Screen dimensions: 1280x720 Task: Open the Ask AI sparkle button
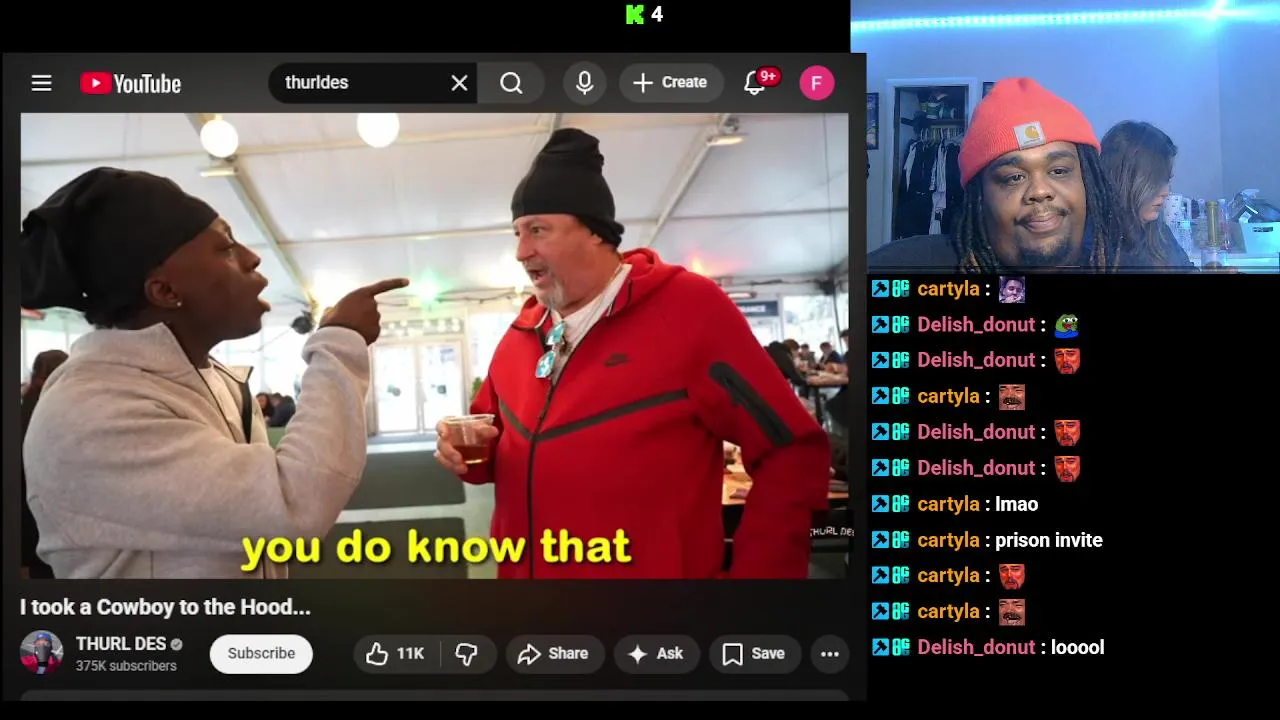point(656,654)
